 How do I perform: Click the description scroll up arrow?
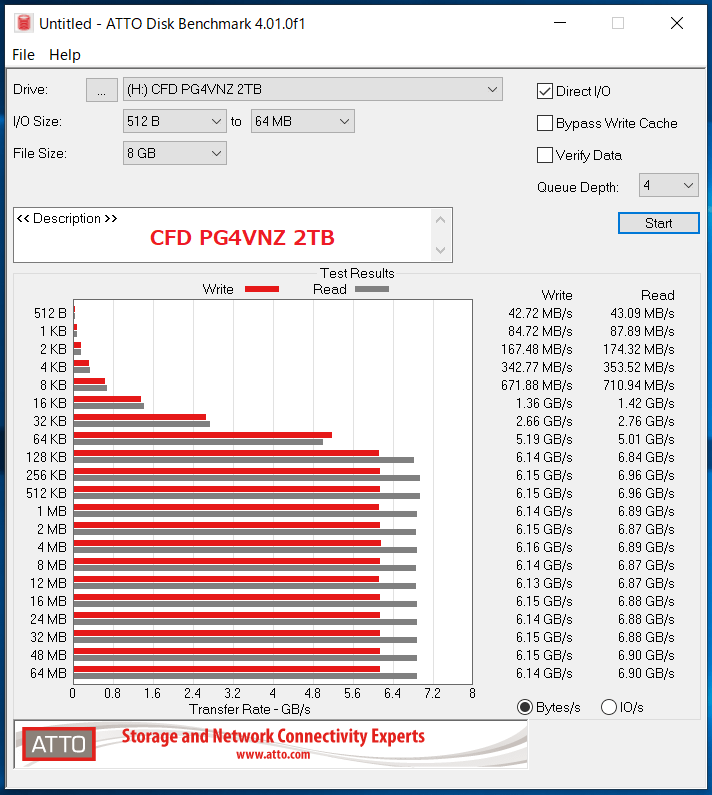point(440,220)
